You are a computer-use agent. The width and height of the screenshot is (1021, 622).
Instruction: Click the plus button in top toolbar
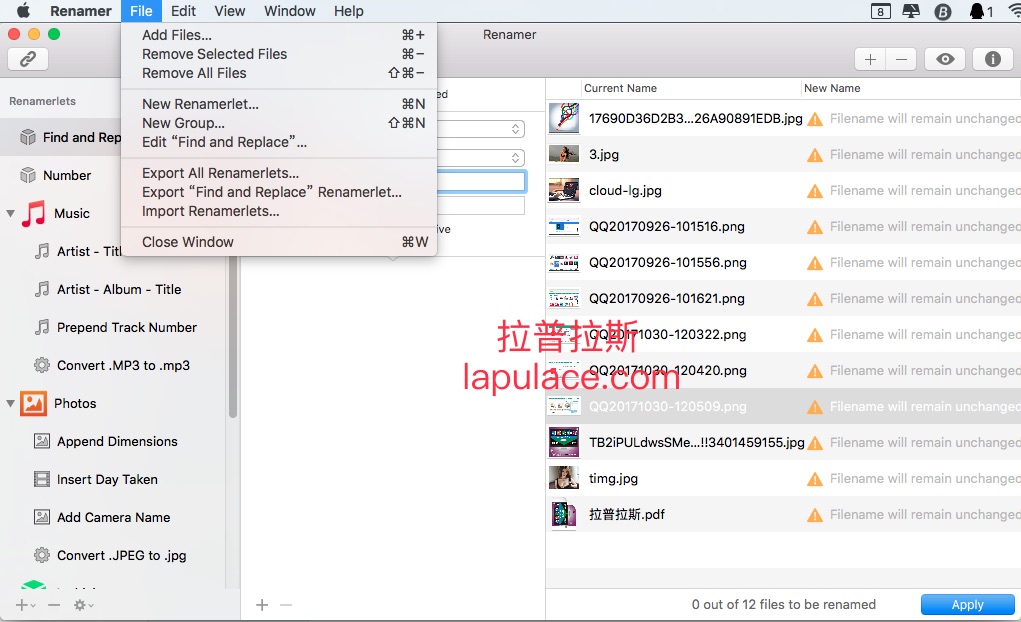pyautogui.click(x=870, y=59)
